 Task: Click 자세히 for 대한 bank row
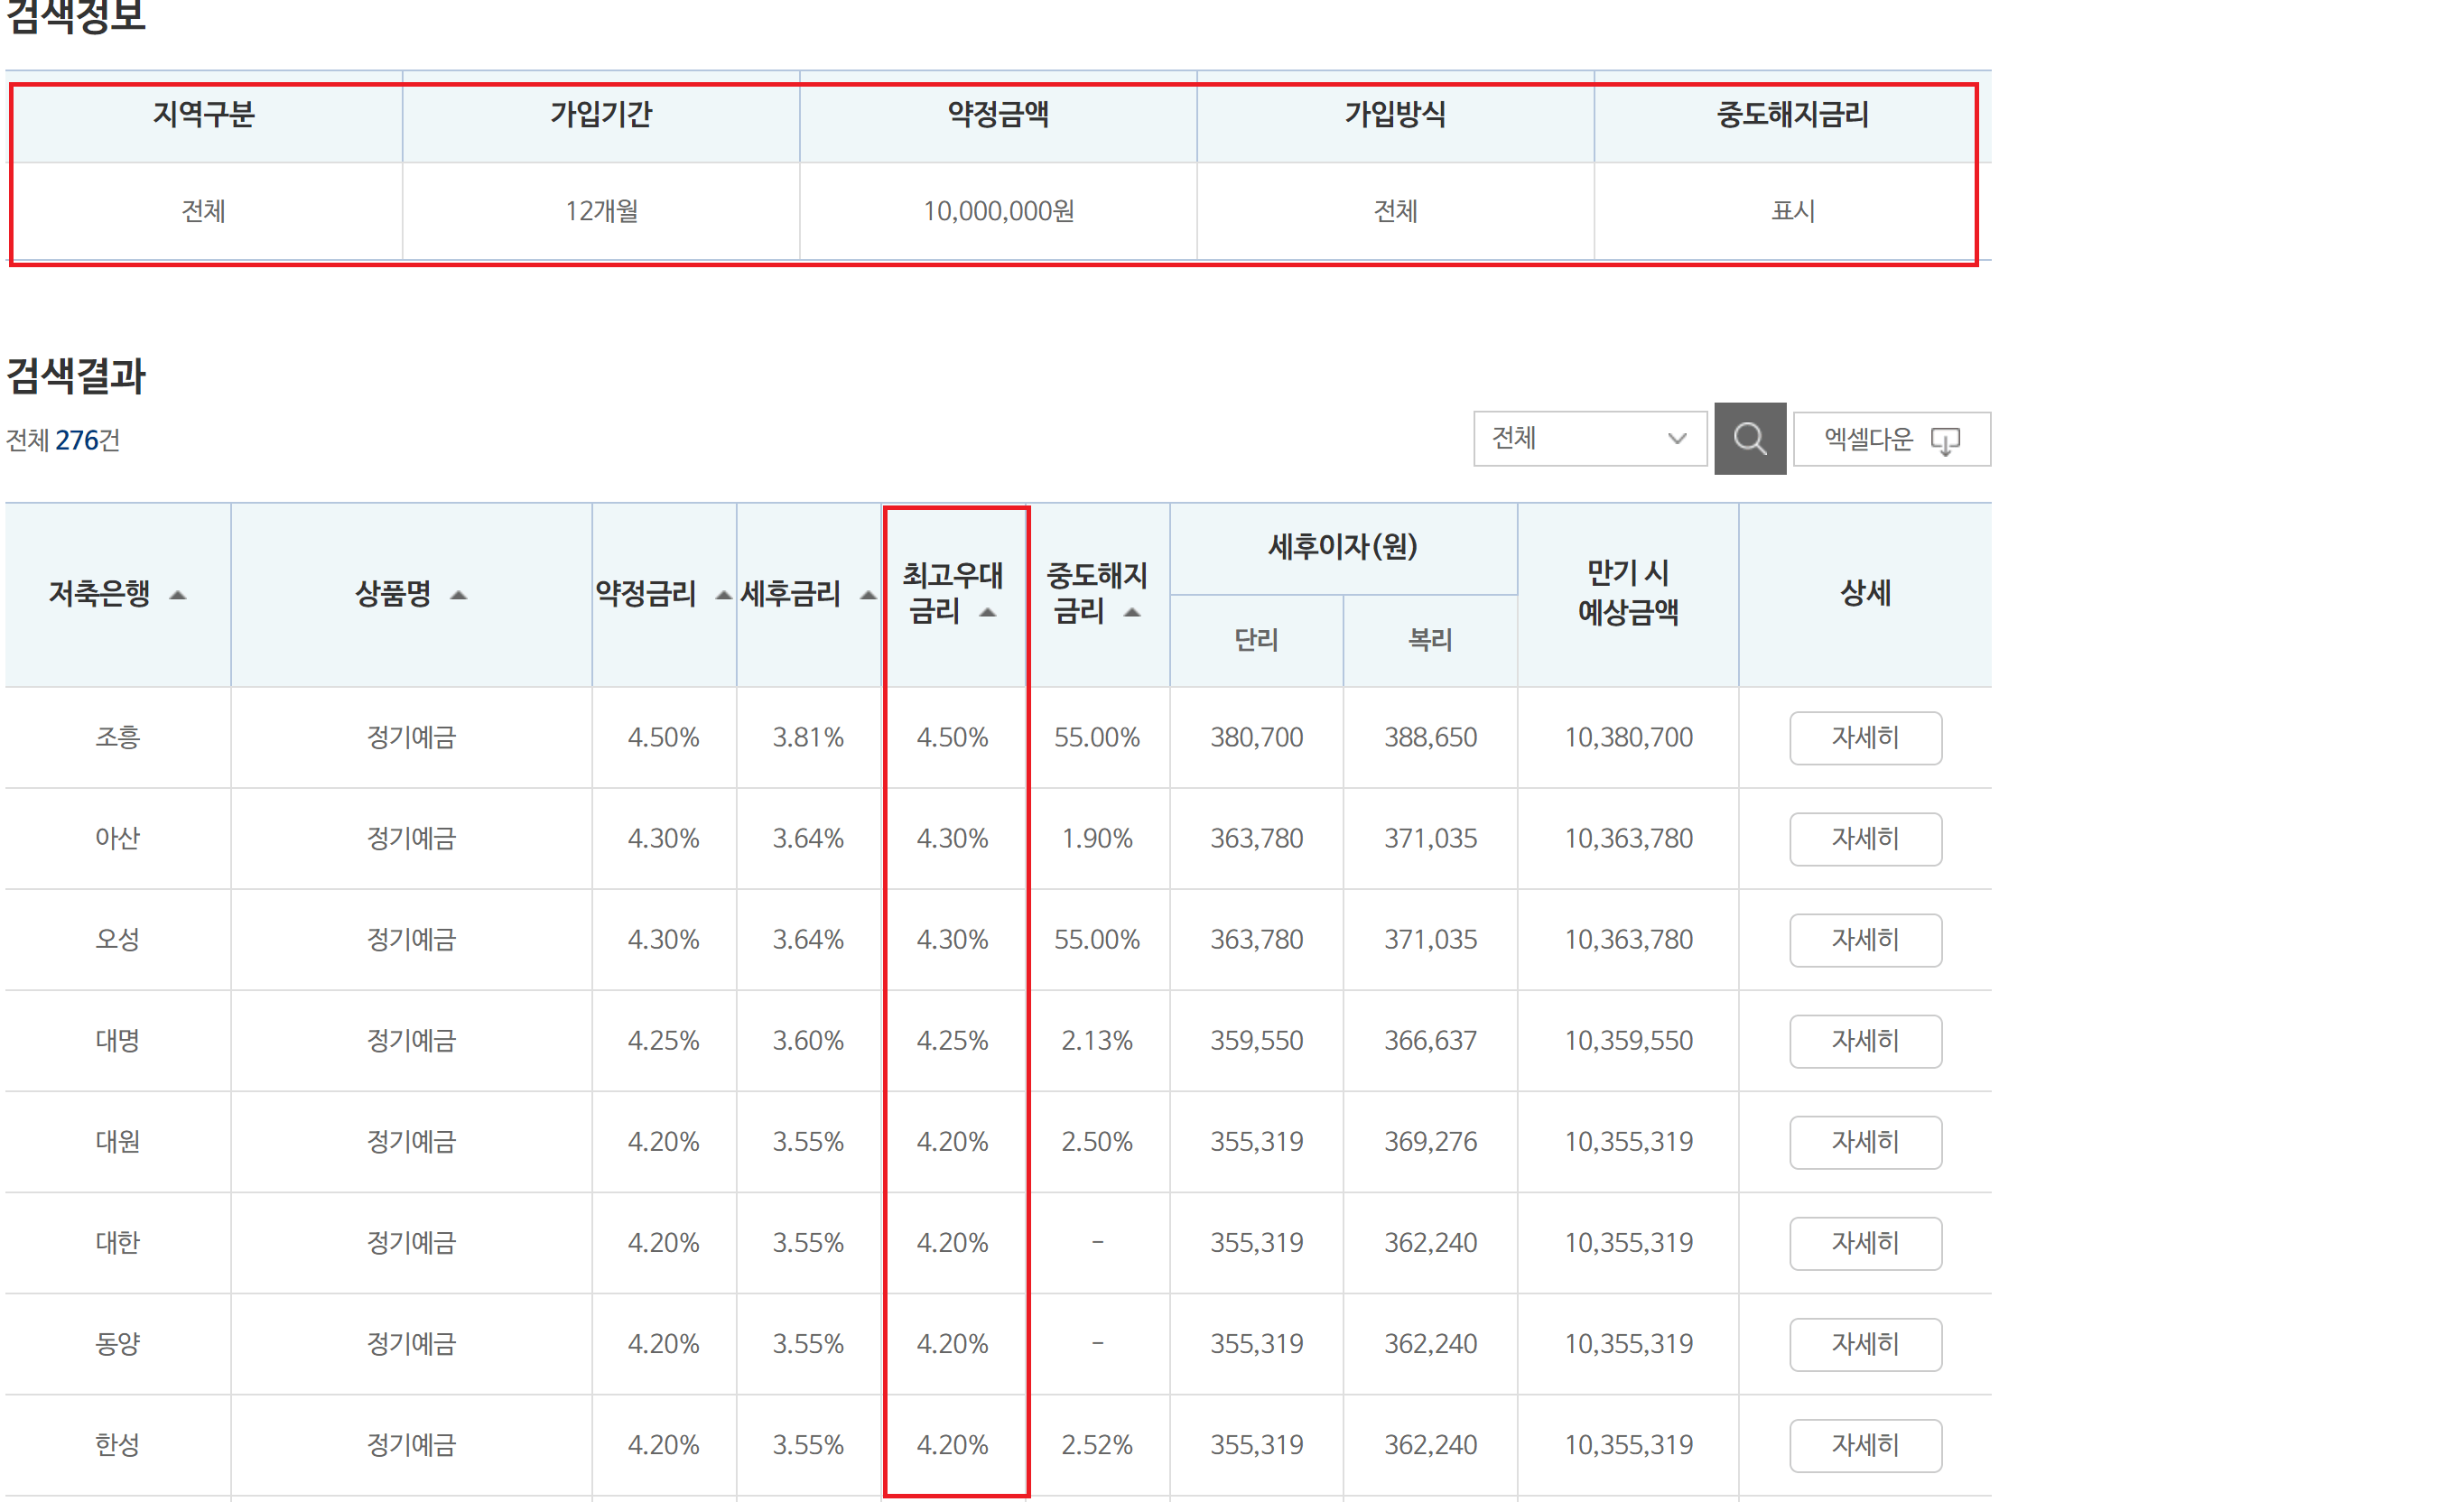[1865, 1243]
